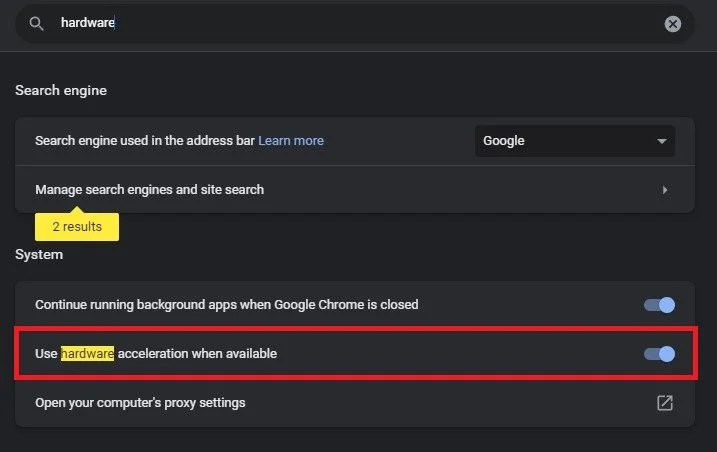The height and width of the screenshot is (452, 717).
Task: Click the "Google" text in the search engine selector
Action: pos(504,141)
